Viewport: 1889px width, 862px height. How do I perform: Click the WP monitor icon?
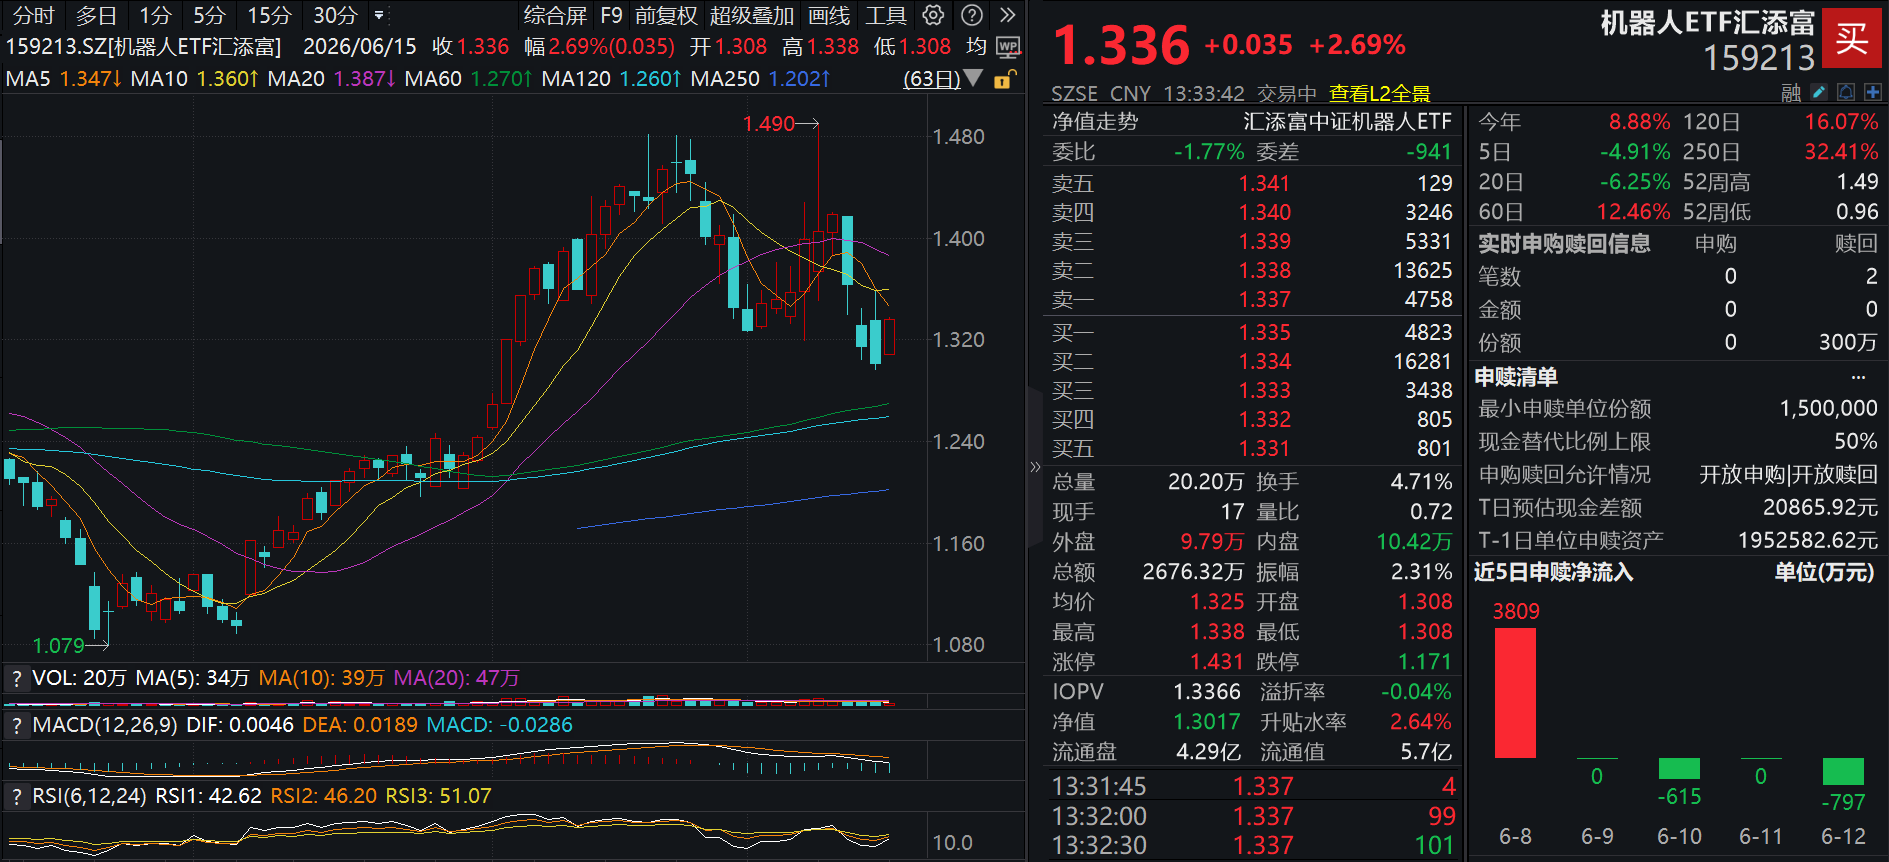click(x=1008, y=47)
